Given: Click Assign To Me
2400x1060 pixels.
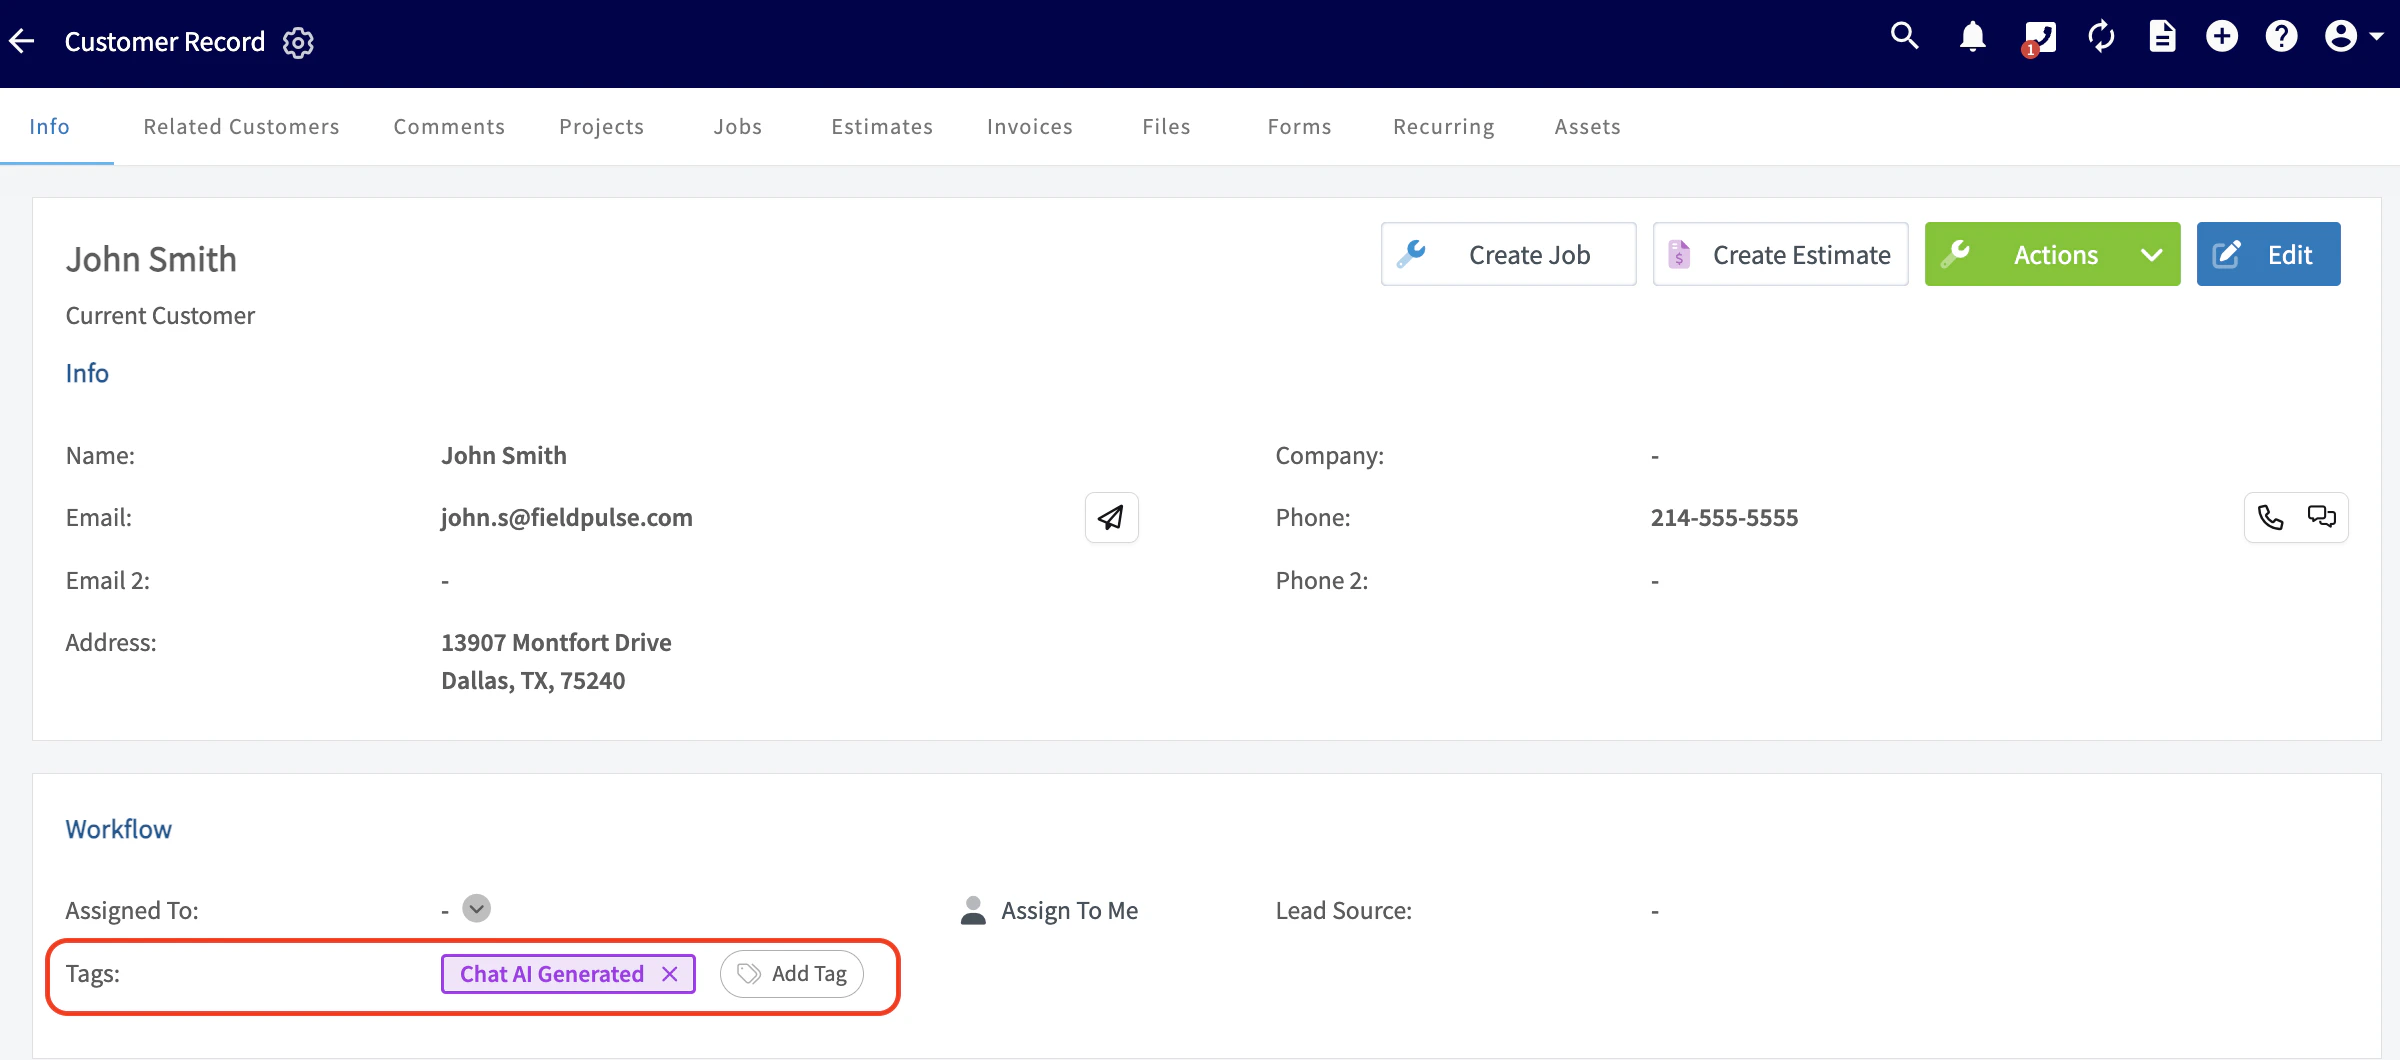Looking at the screenshot, I should pos(1049,911).
